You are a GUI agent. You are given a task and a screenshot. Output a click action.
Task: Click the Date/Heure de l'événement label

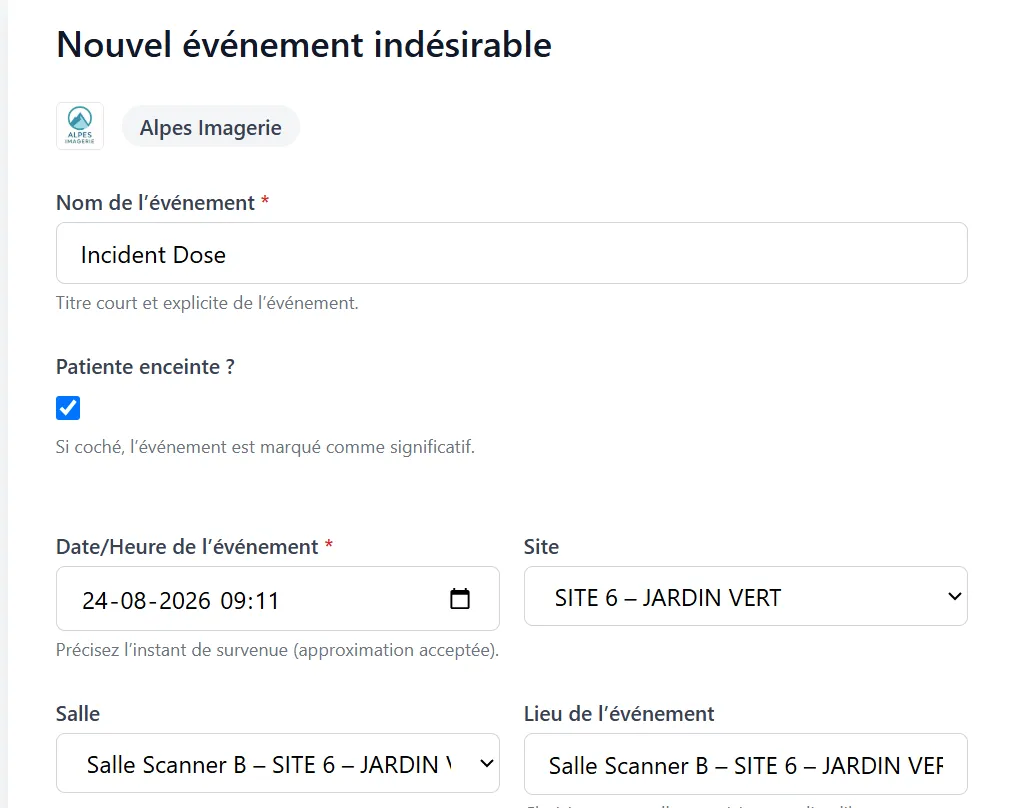tap(187, 547)
